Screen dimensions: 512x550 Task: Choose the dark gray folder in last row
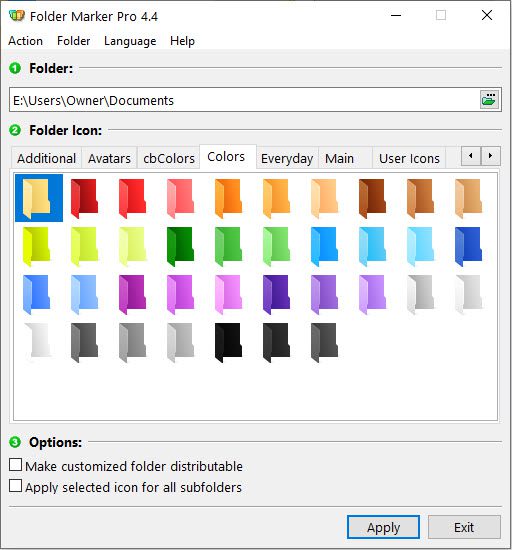pyautogui.click(x=84, y=342)
